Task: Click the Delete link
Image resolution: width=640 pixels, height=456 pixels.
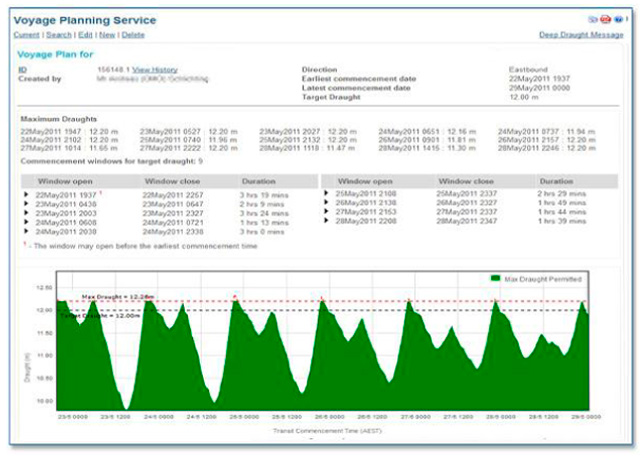Action: [133, 35]
